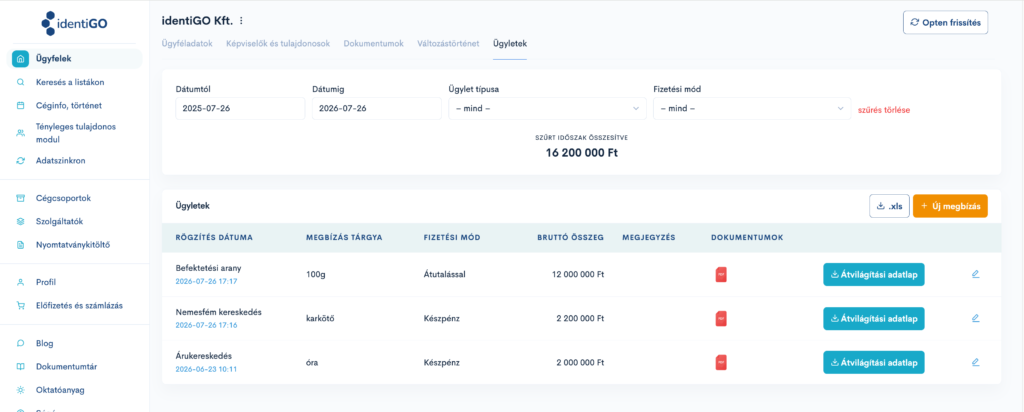Edit the Befektetési arany transaction via pencil icon

[976, 274]
